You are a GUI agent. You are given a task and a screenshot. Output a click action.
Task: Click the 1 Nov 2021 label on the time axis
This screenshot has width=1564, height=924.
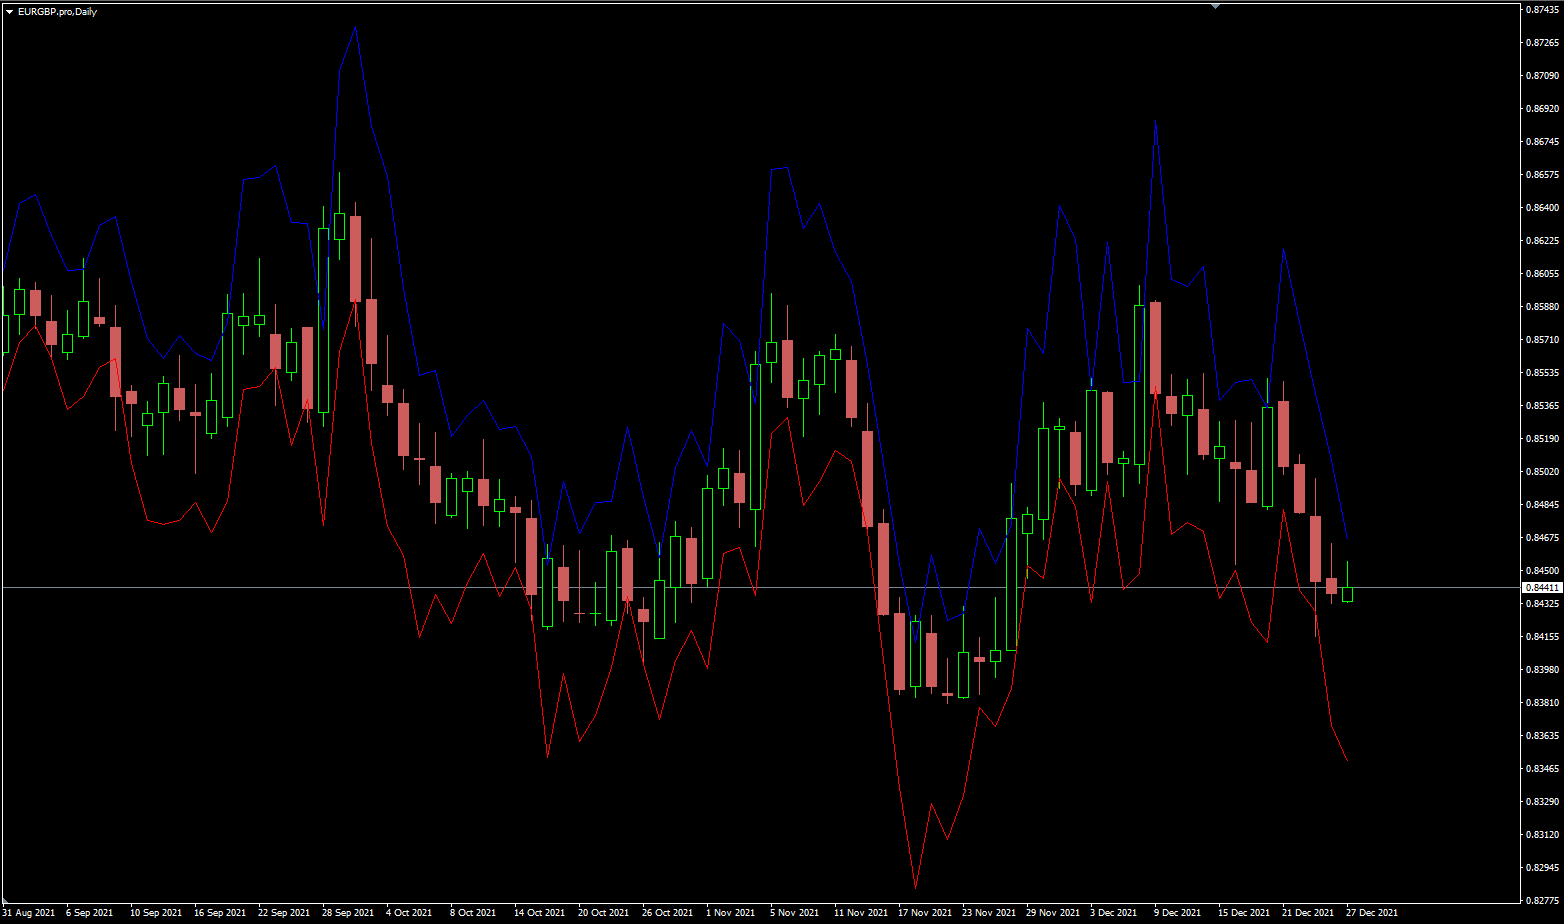pos(729,913)
